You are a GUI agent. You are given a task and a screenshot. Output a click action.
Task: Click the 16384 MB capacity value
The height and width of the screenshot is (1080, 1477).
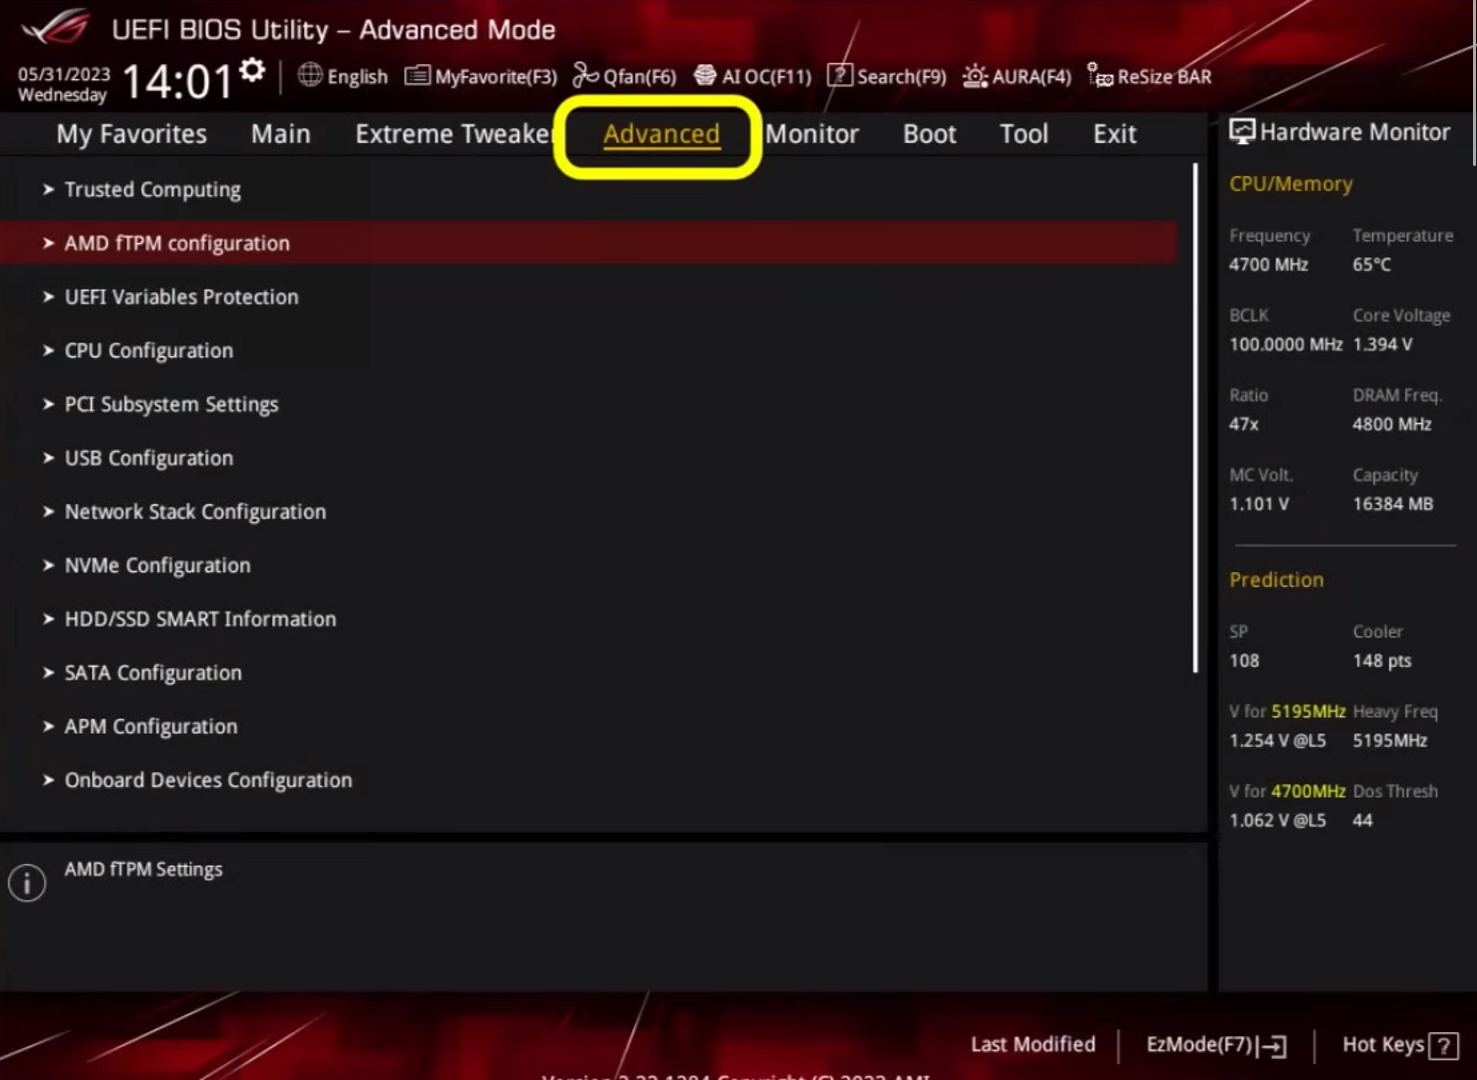coord(1393,505)
